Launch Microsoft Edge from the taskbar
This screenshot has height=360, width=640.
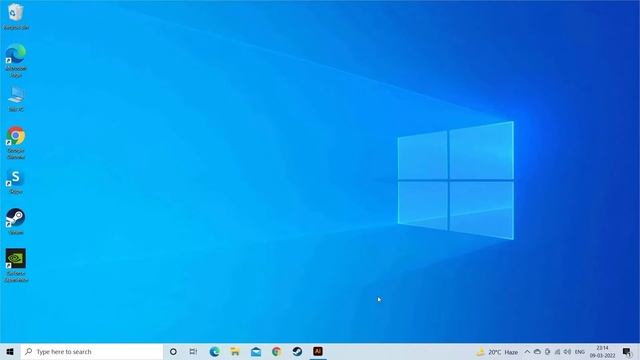click(214, 351)
